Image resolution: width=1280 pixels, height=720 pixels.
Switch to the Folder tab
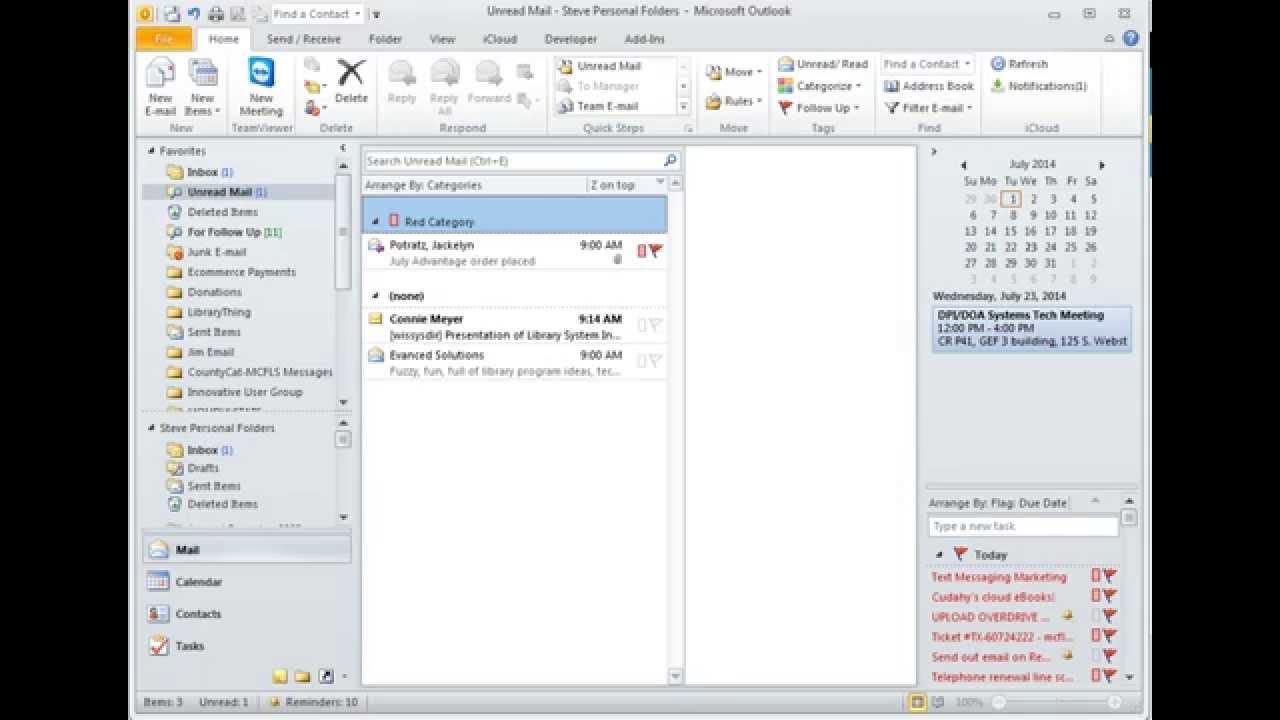click(x=385, y=39)
